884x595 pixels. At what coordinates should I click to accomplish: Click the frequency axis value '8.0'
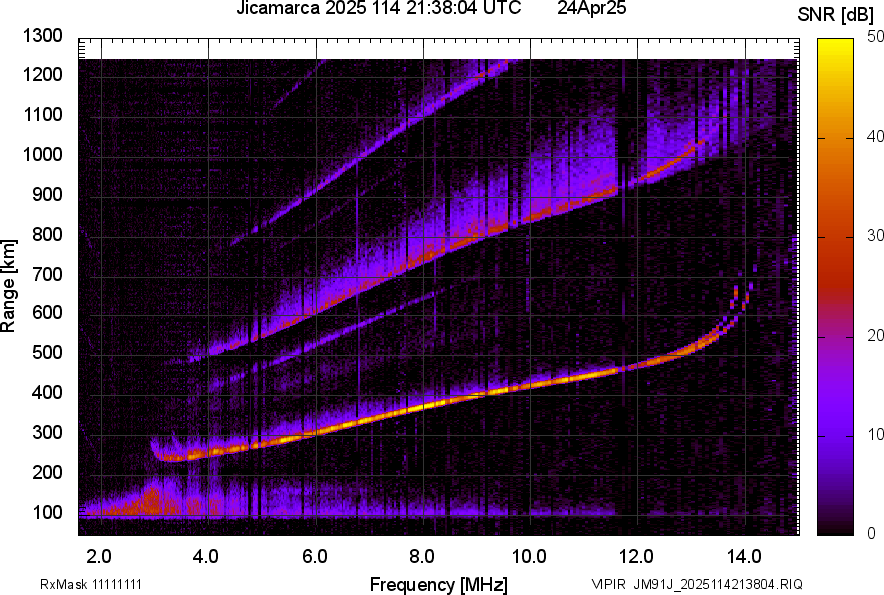422,557
